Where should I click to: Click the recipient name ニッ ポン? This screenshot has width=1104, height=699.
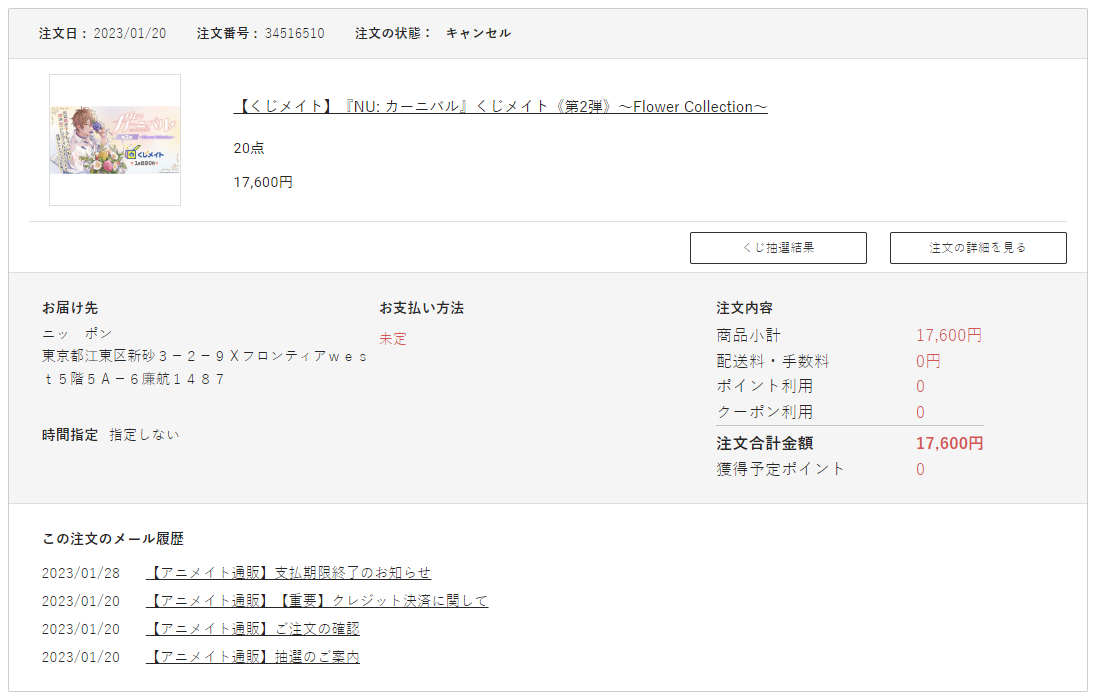pyautogui.click(x=77, y=334)
